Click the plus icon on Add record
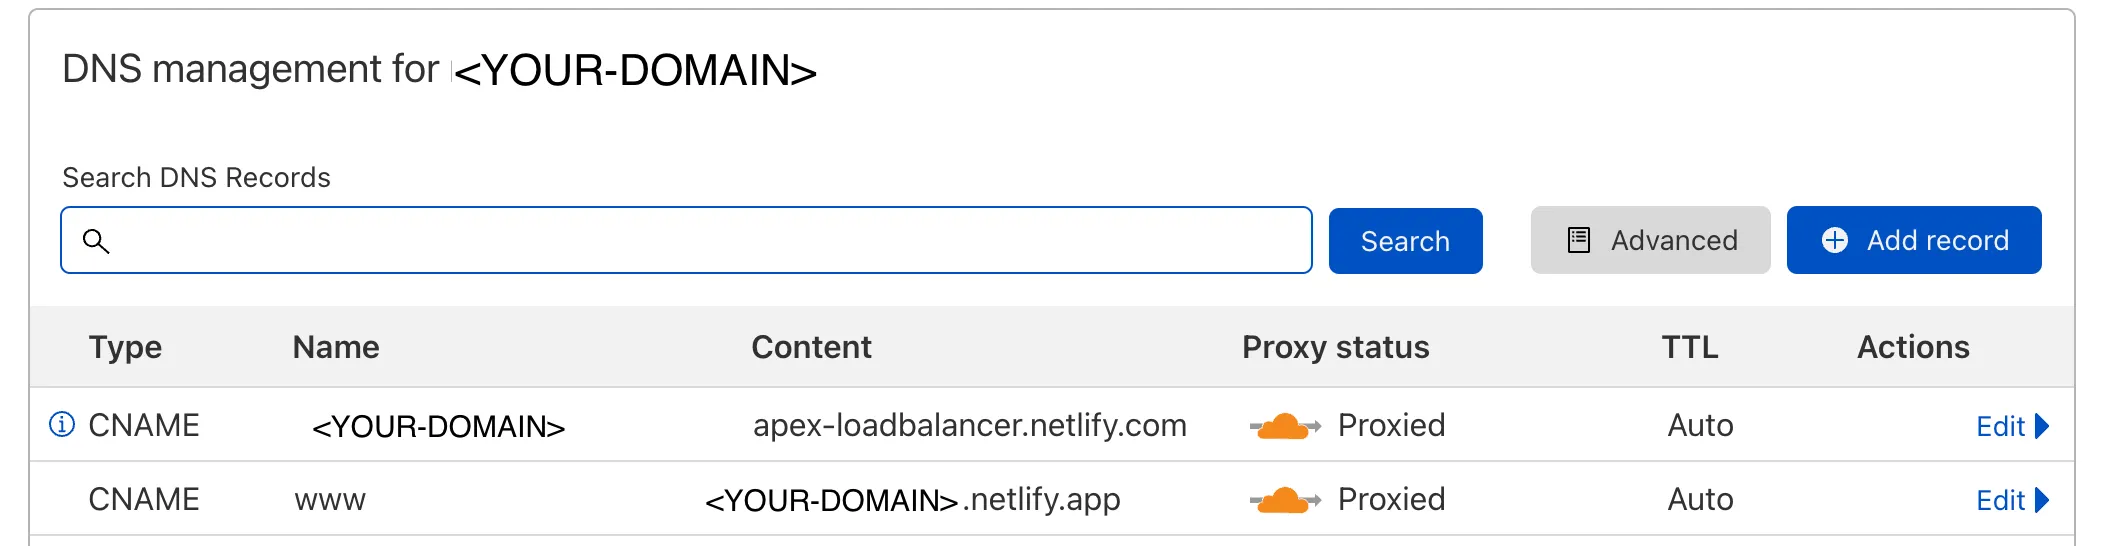This screenshot has width=2106, height=546. [1835, 240]
